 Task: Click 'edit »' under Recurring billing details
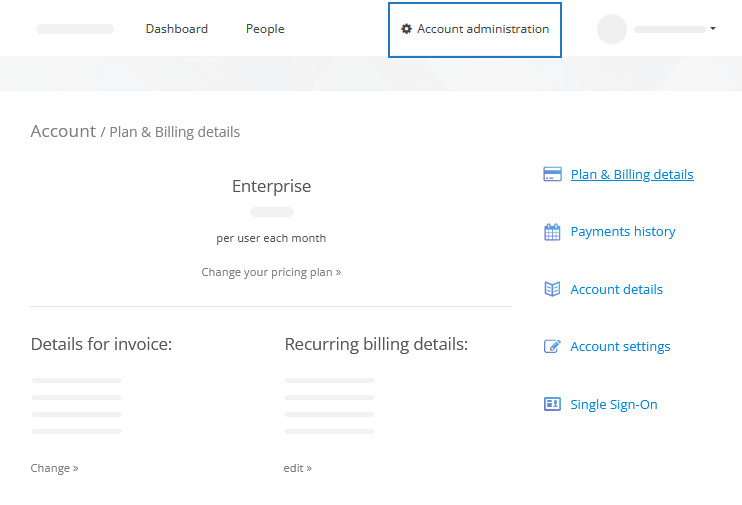click(298, 468)
